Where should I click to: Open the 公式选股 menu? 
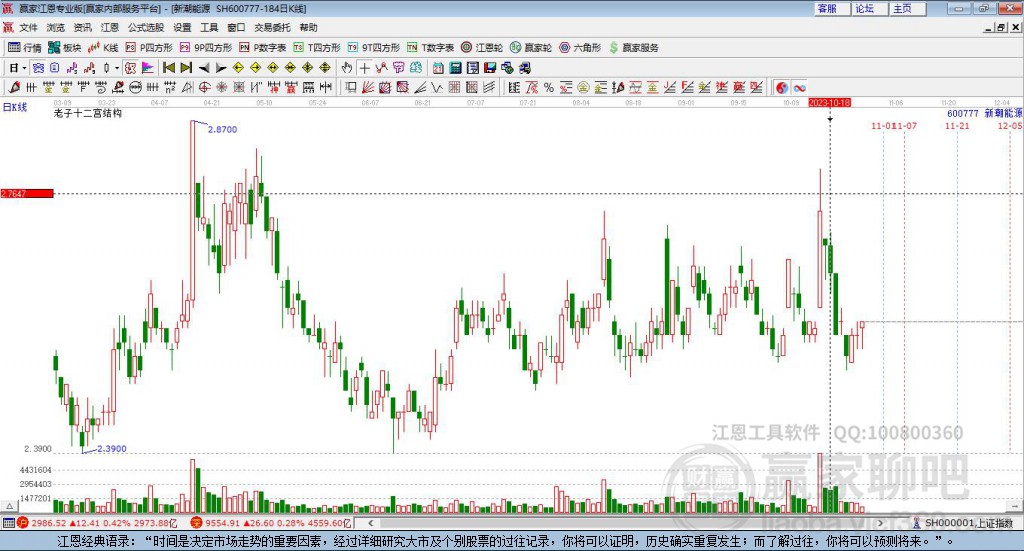coord(146,27)
